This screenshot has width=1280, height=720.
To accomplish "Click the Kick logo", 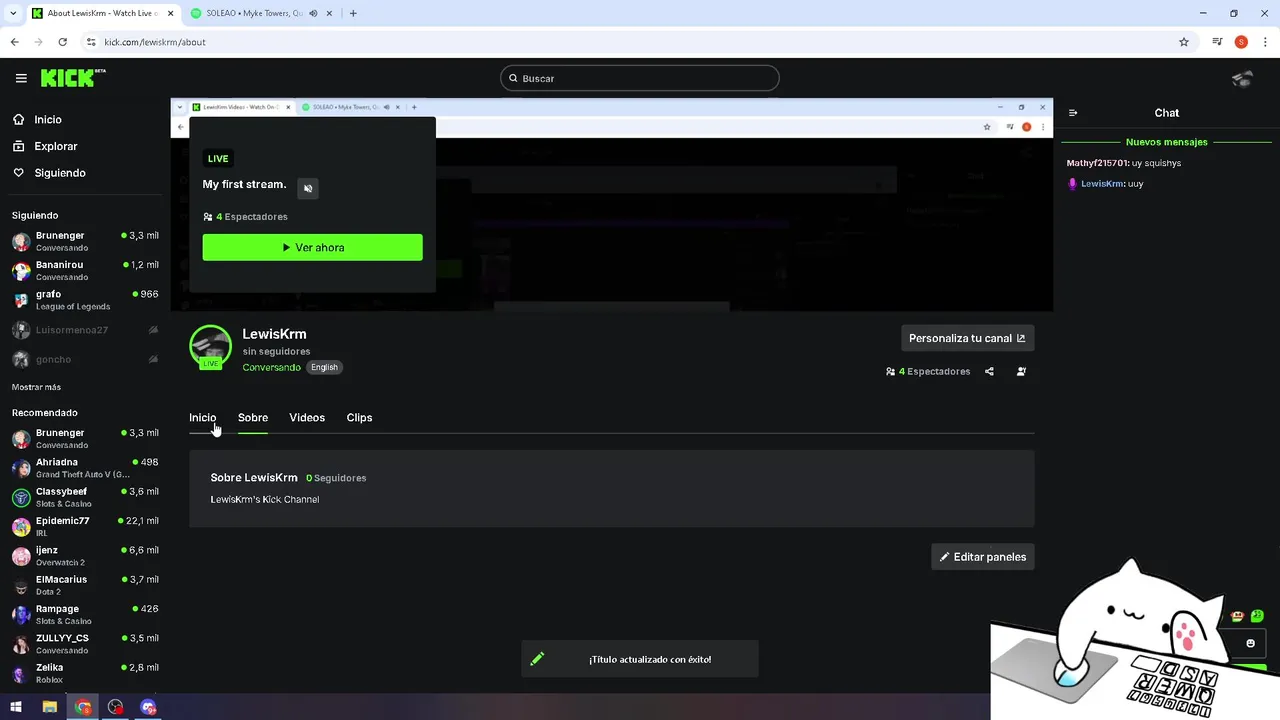I will pyautogui.click(x=73, y=78).
